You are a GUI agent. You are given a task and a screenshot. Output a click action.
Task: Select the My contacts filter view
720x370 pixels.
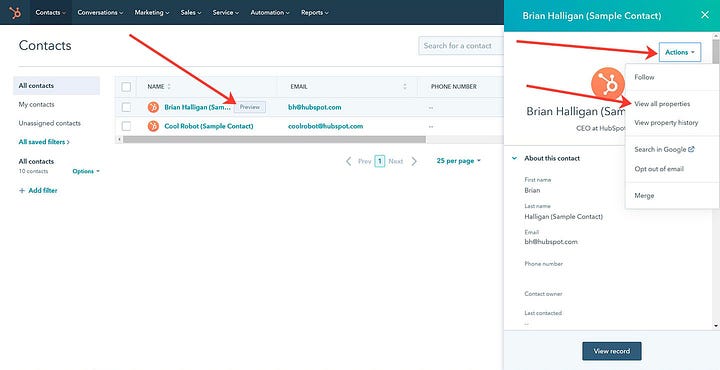(36, 104)
